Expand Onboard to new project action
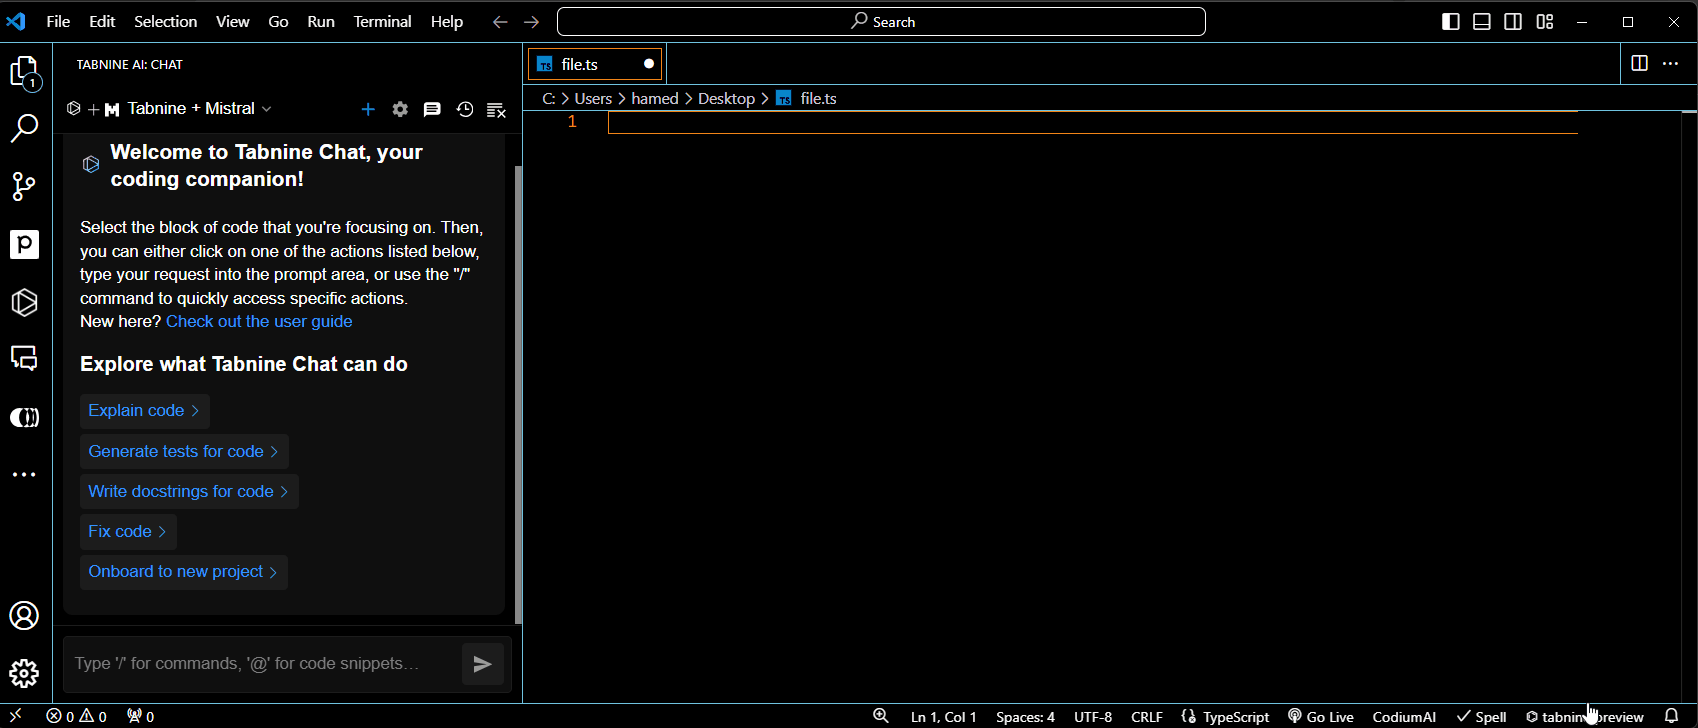This screenshot has width=1698, height=728. point(184,572)
